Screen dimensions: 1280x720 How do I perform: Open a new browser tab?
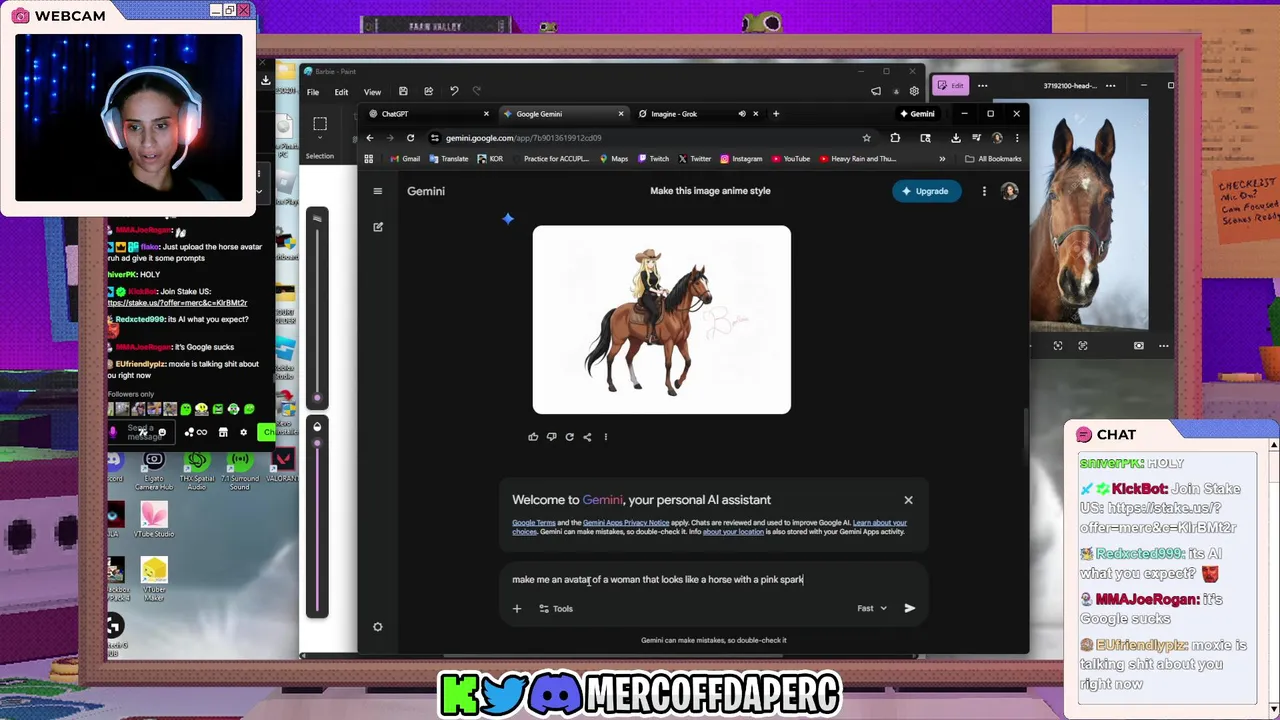click(775, 114)
